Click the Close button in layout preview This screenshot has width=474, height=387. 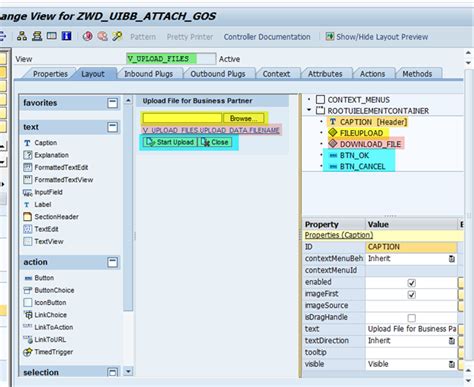click(215, 142)
